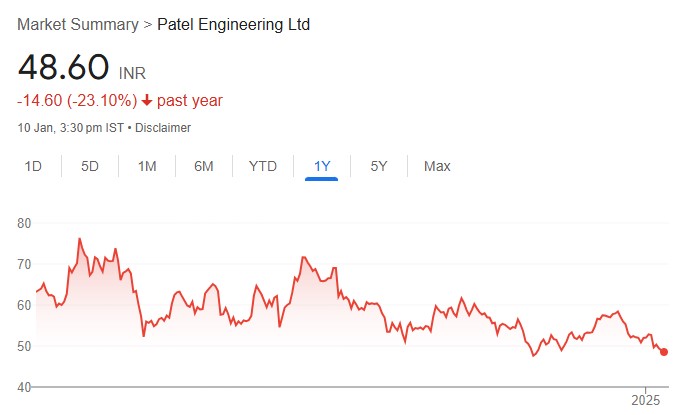
Task: Switch to the 1D chart range
Action: click(33, 166)
